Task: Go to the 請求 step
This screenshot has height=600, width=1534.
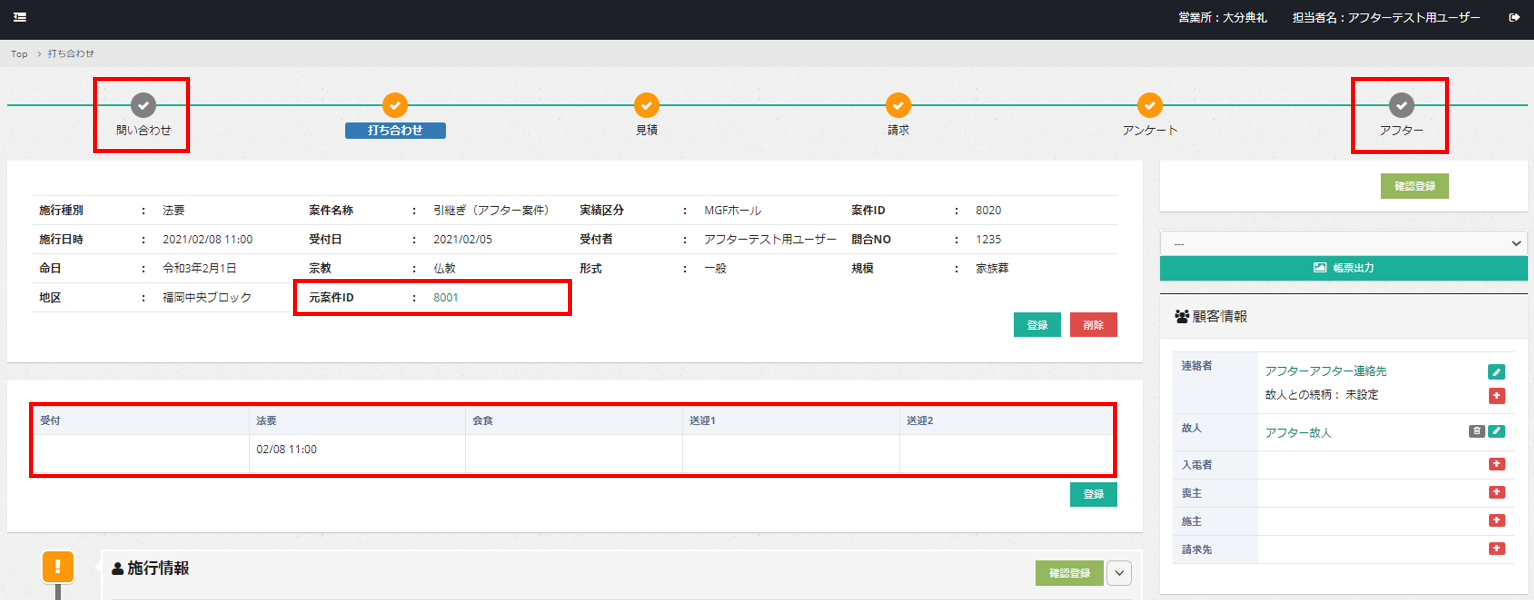Action: (x=898, y=105)
